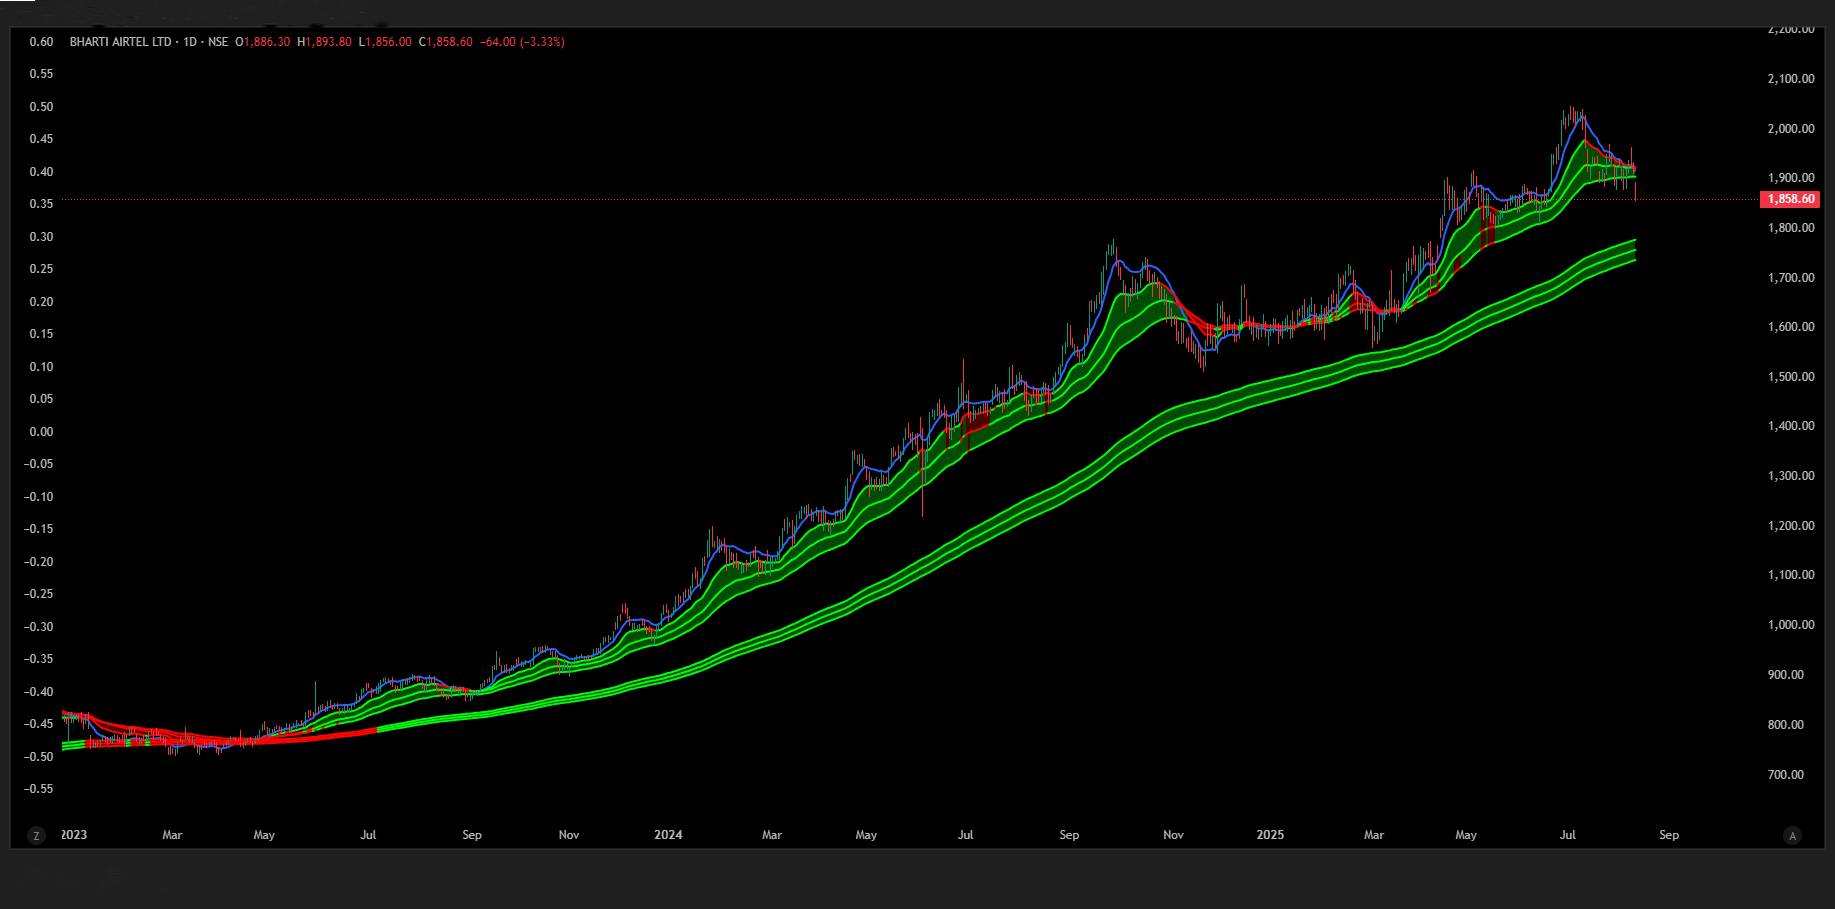Image resolution: width=1835 pixels, height=909 pixels.
Task: Click the 1,000.00 level on price axis
Action: click(x=1790, y=625)
